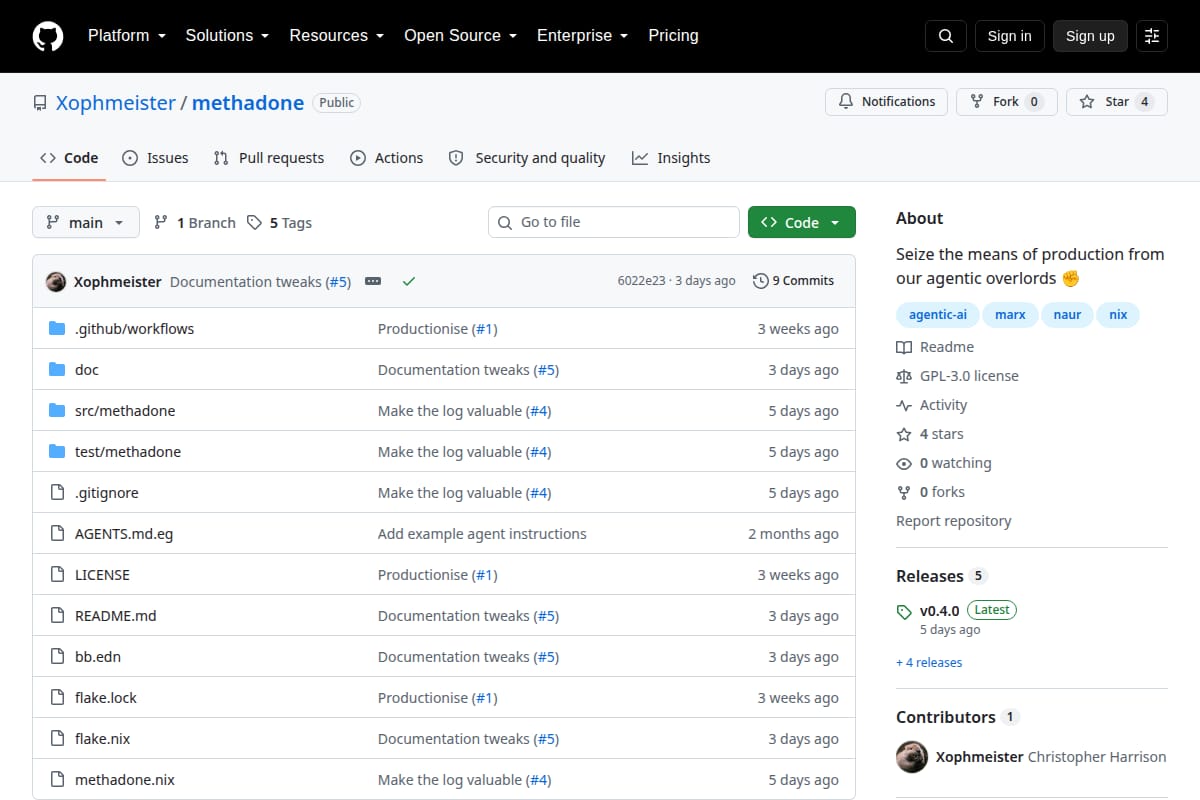View the green check status icon
Screen dimensions: 1200x800
(x=408, y=281)
